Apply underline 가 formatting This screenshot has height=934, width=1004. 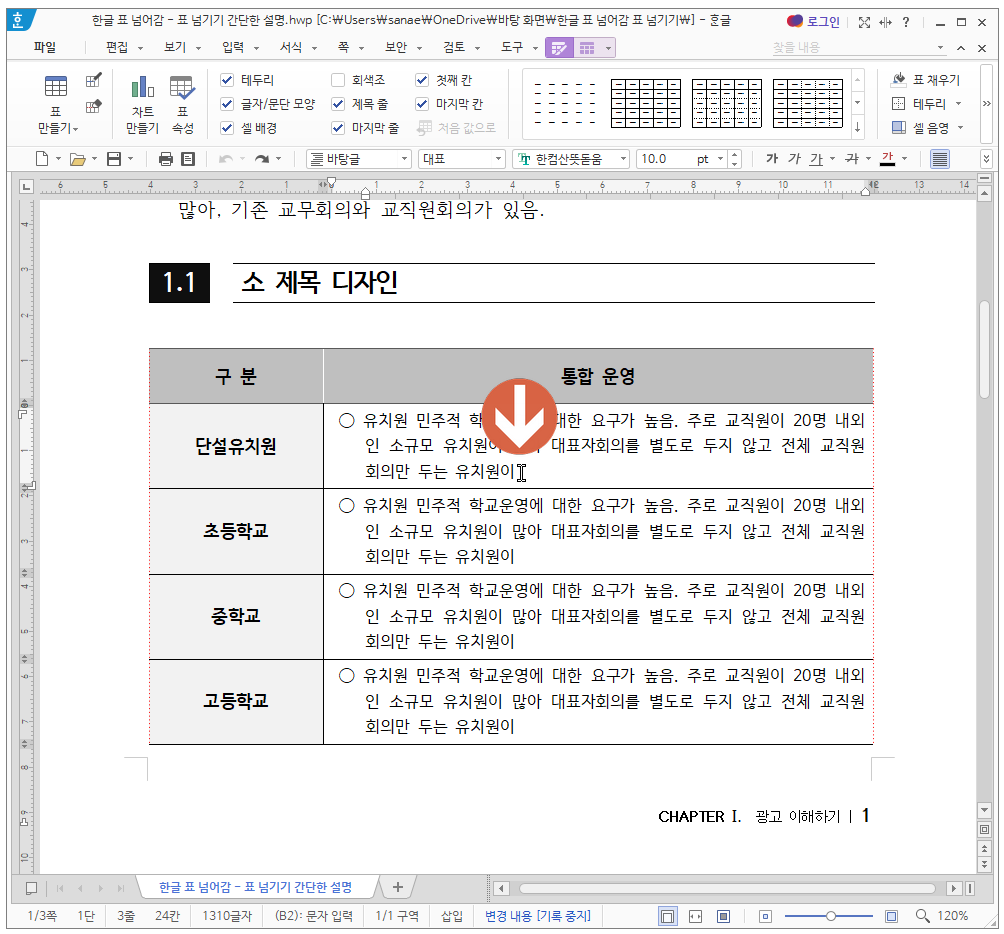[816, 159]
